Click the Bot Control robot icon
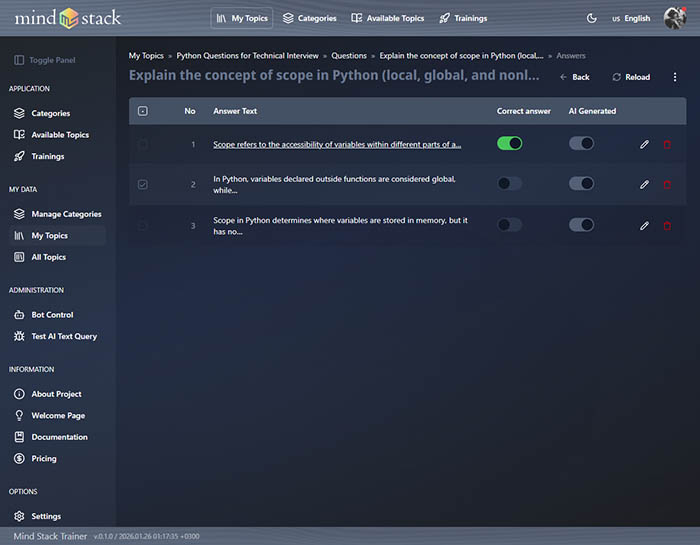The height and width of the screenshot is (545, 700). pos(19,315)
